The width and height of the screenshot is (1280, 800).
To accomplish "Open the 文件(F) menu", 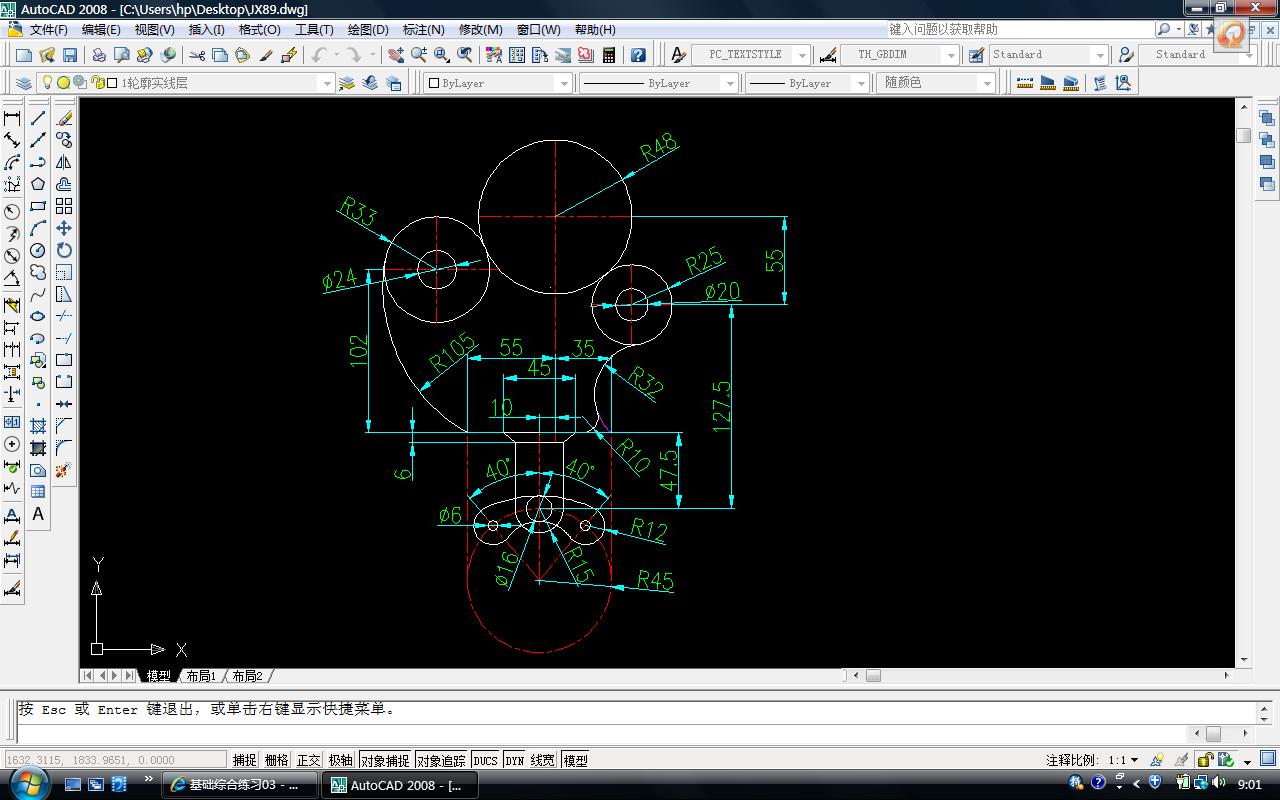I will coord(49,29).
